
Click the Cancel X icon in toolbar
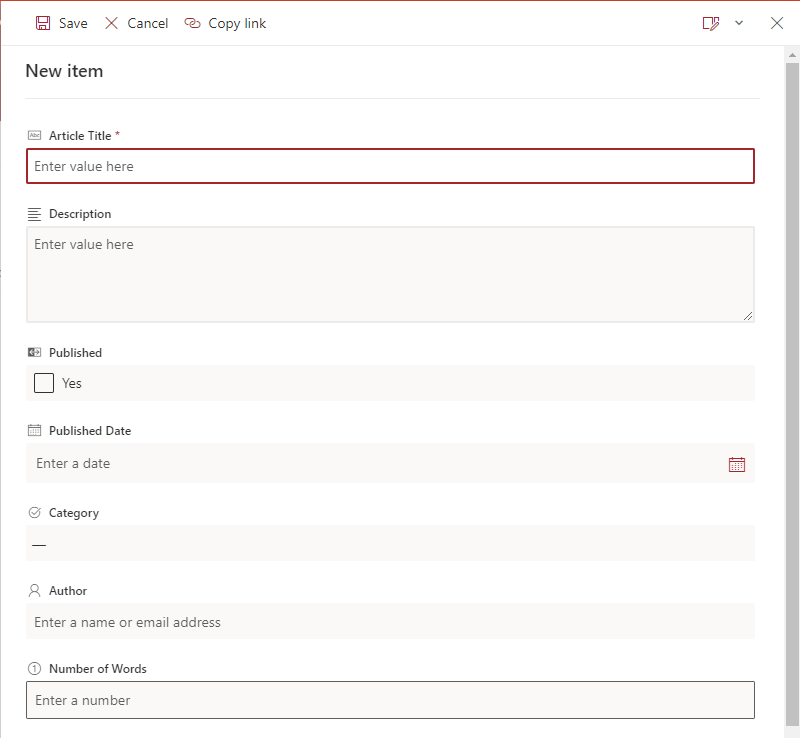111,23
